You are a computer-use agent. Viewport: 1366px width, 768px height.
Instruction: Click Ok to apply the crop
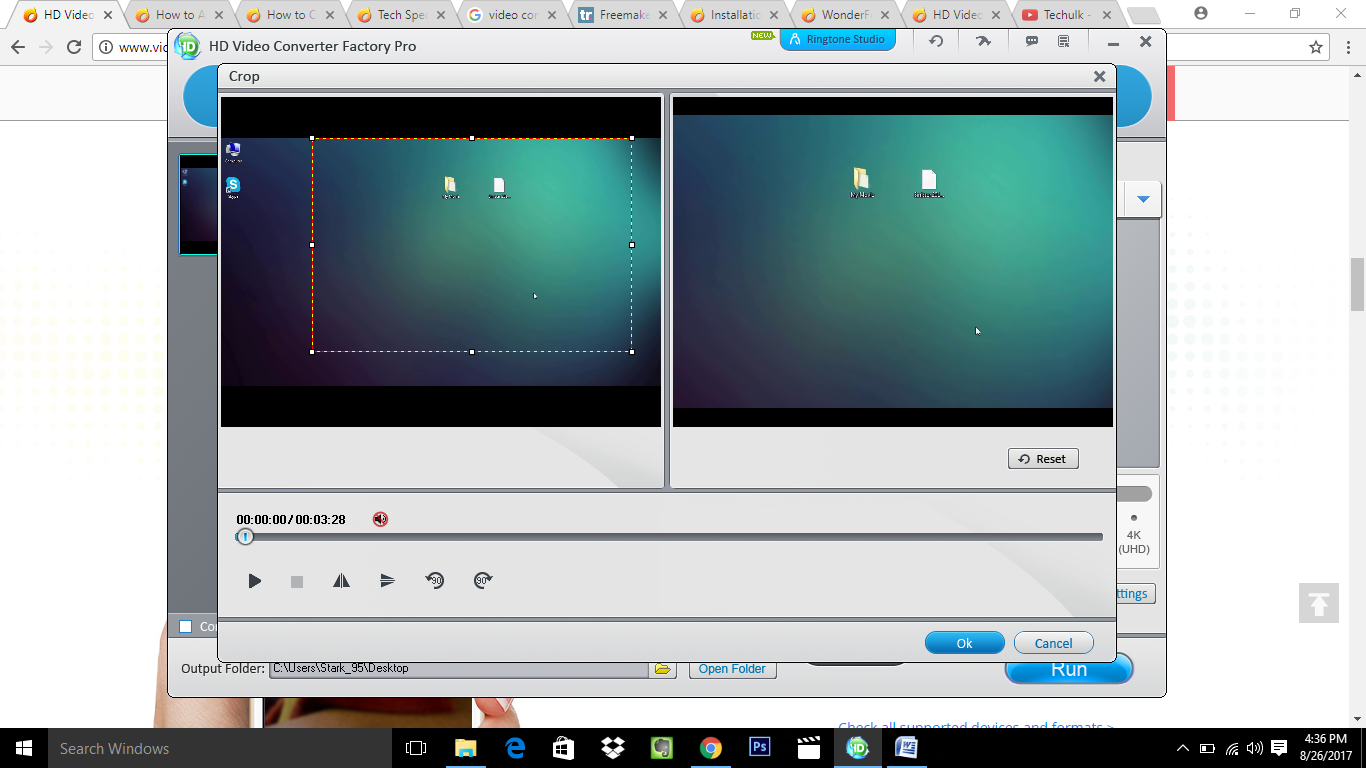964,642
